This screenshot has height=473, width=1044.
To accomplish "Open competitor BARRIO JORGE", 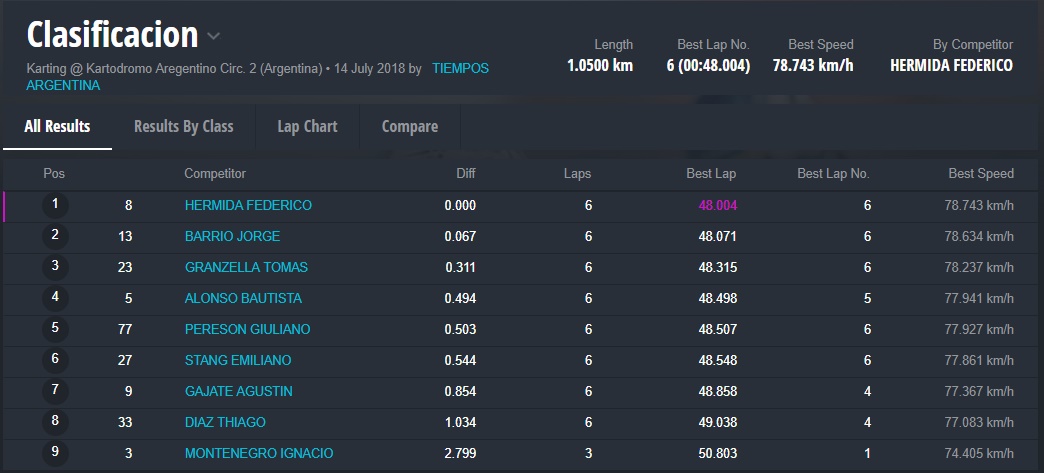I will click(232, 236).
